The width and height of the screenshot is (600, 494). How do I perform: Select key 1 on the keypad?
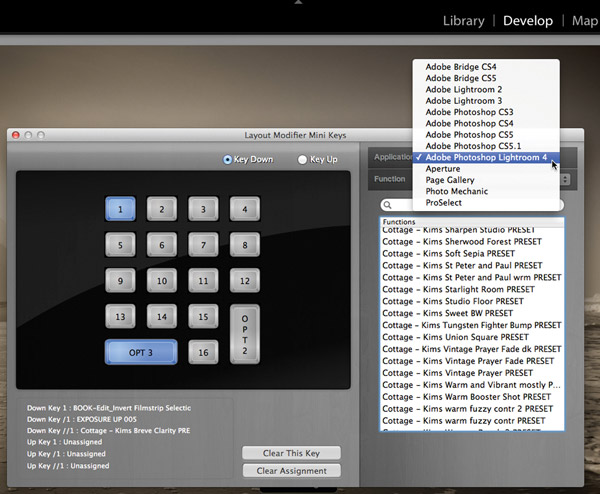pyautogui.click(x=120, y=209)
